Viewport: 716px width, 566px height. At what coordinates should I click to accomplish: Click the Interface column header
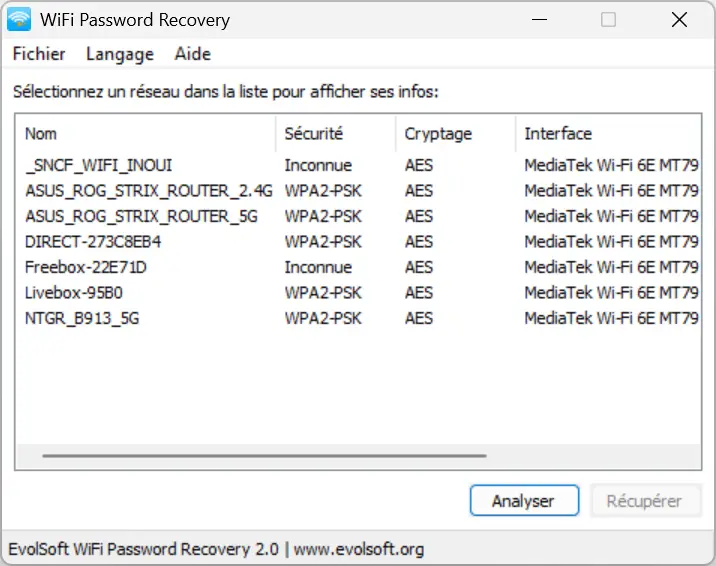click(x=608, y=133)
